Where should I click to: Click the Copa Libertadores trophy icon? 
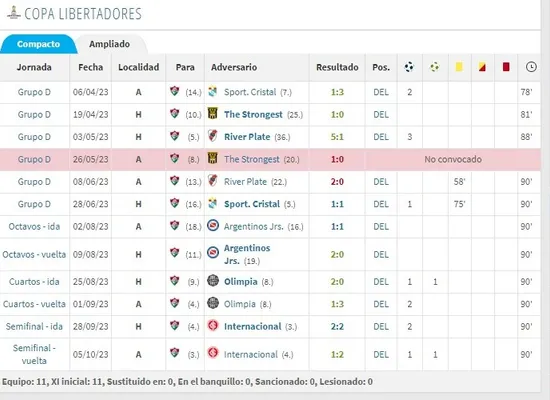13,13
